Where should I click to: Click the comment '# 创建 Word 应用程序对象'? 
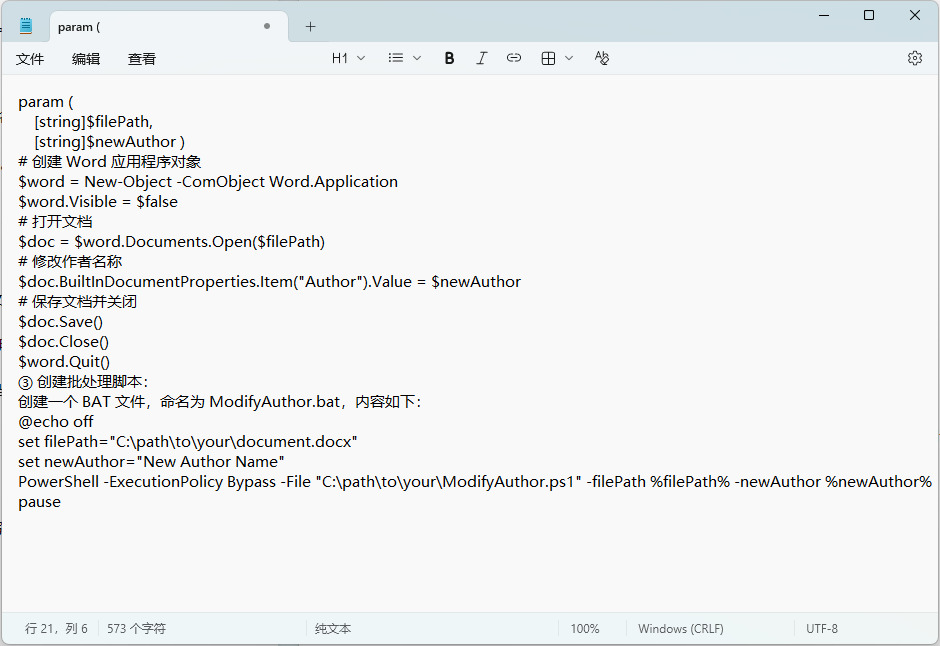tap(110, 162)
